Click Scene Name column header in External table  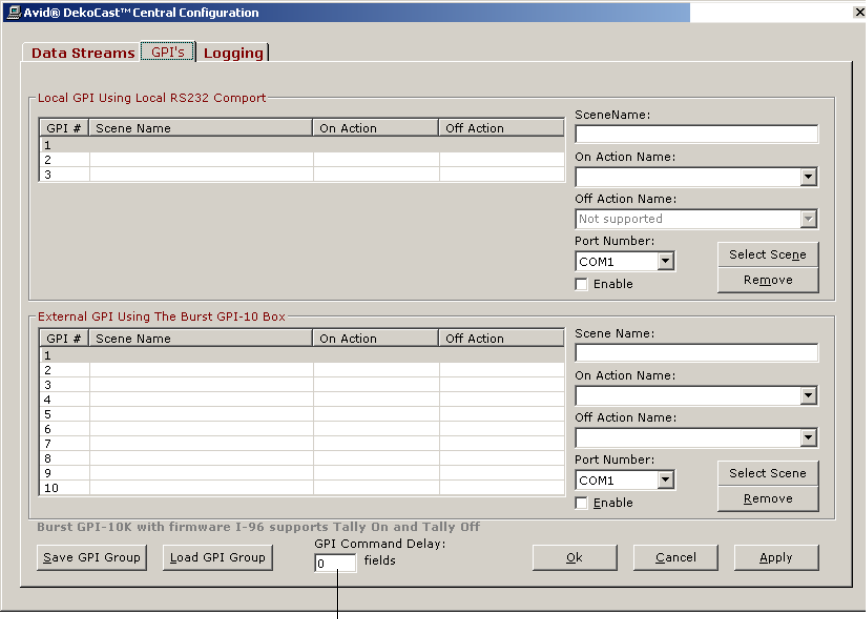(200, 338)
